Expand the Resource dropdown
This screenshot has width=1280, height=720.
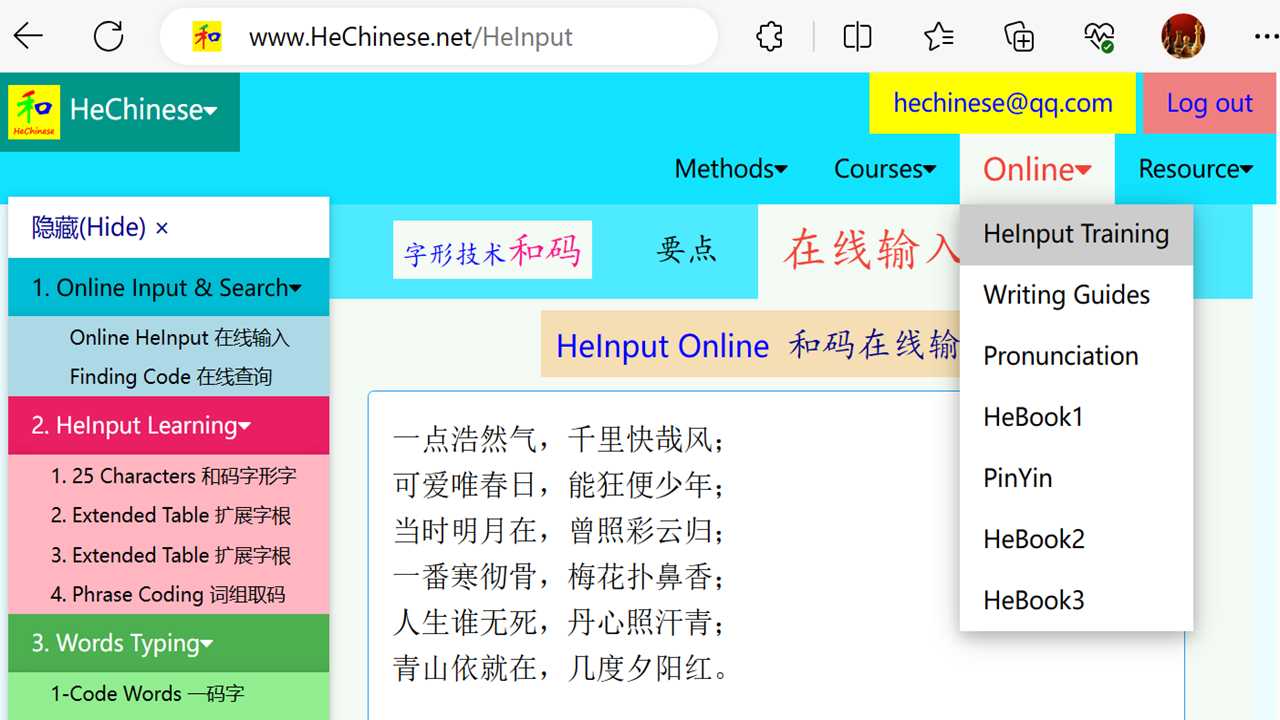coord(1196,168)
